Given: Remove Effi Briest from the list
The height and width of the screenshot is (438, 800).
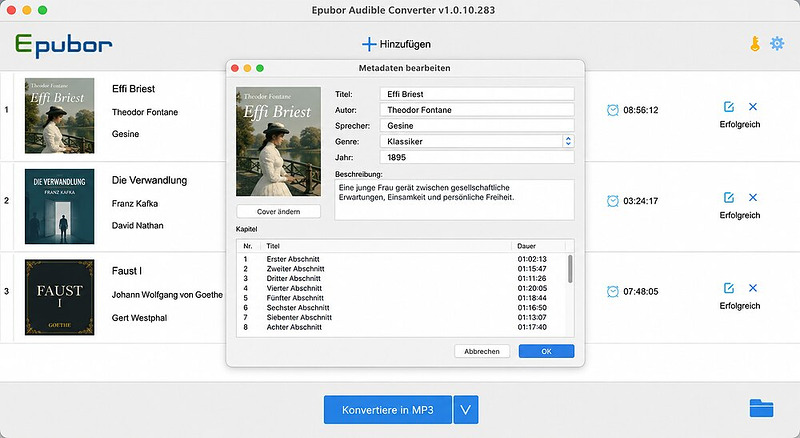Looking at the screenshot, I should pyautogui.click(x=753, y=107).
